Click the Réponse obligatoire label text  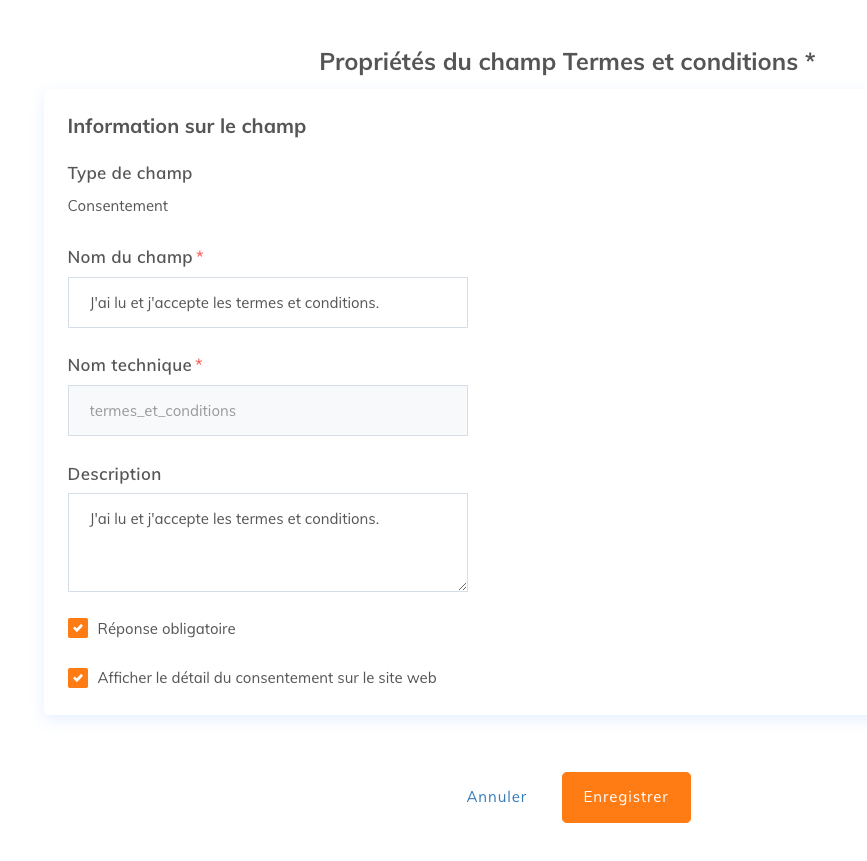coord(166,629)
